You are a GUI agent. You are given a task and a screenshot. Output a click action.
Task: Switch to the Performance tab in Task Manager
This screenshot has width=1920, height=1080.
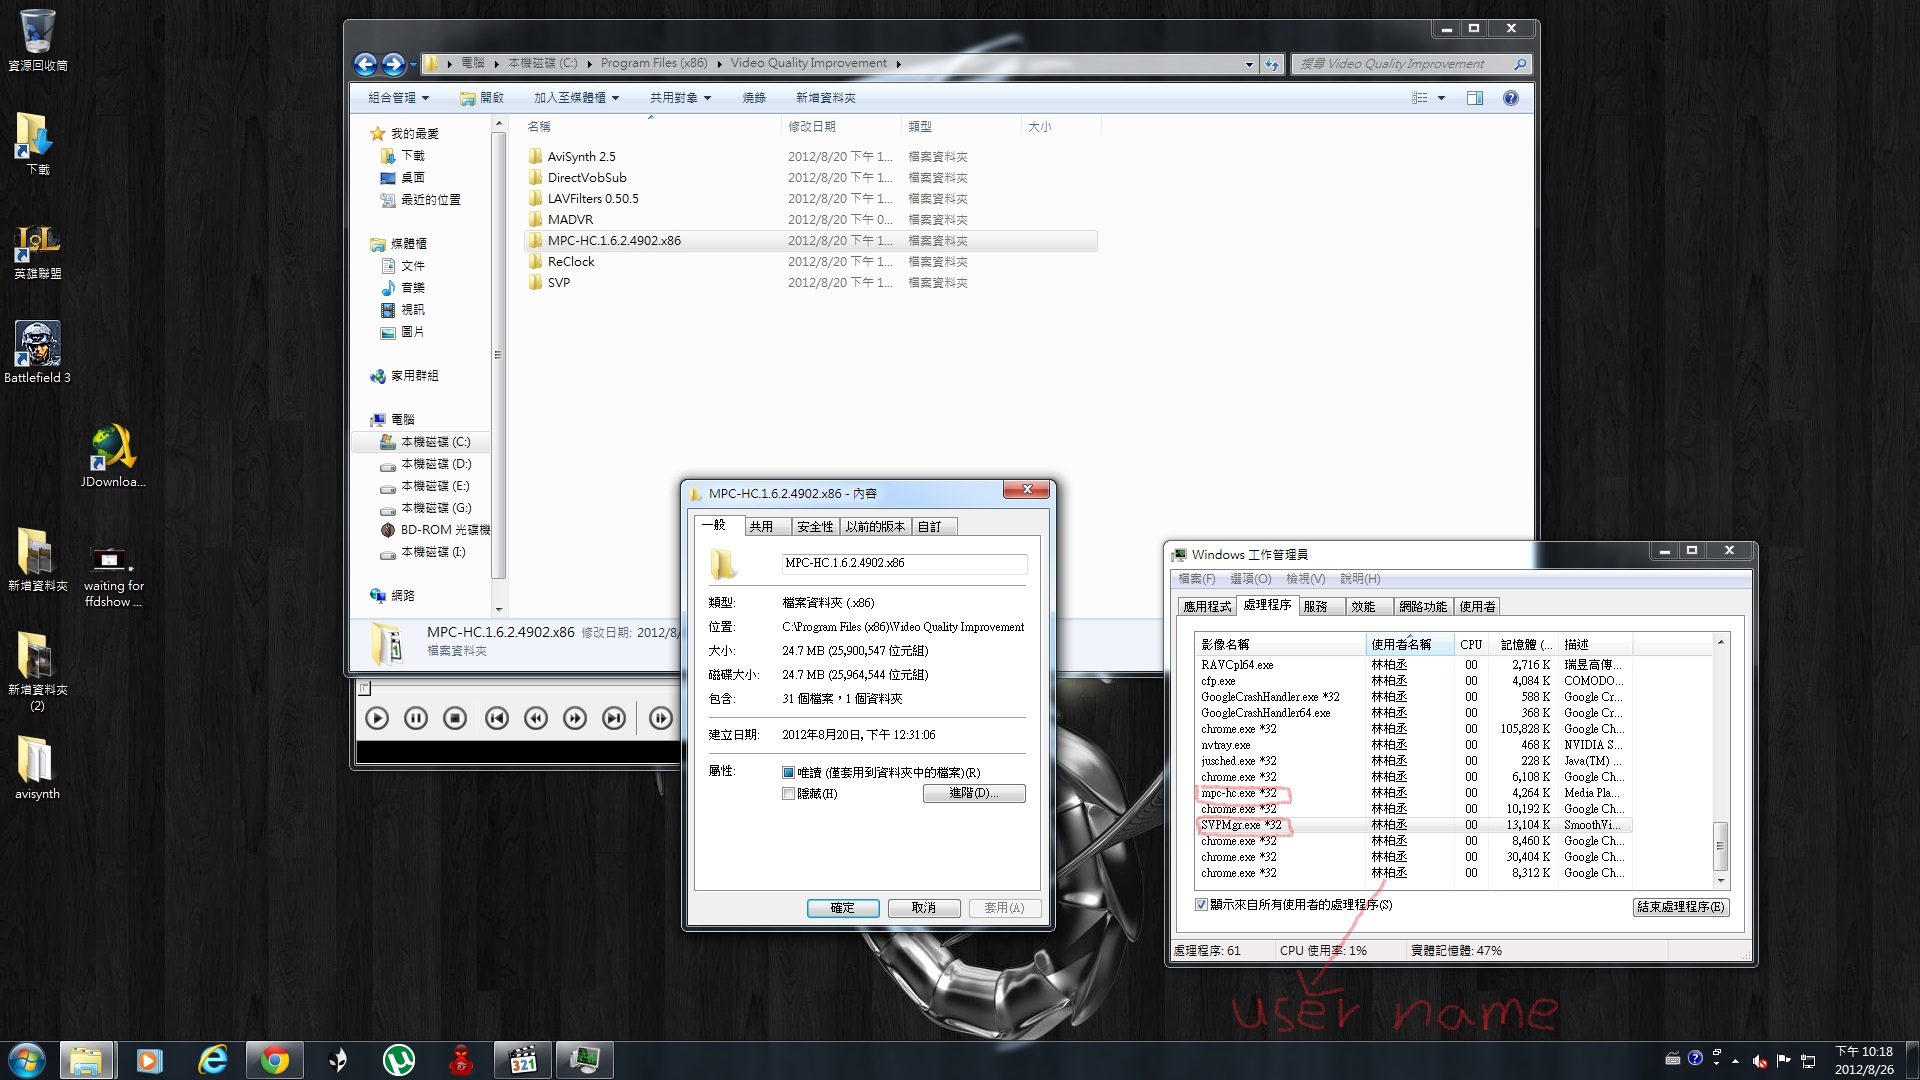point(1362,607)
